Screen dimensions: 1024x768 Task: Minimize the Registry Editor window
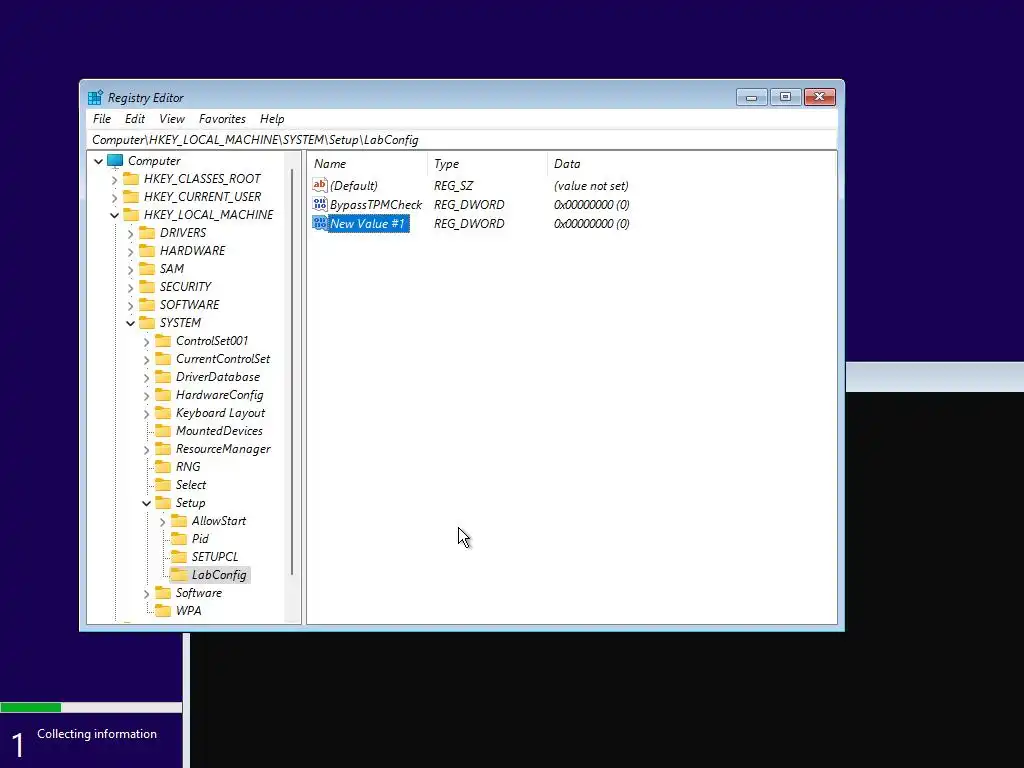[752, 97]
